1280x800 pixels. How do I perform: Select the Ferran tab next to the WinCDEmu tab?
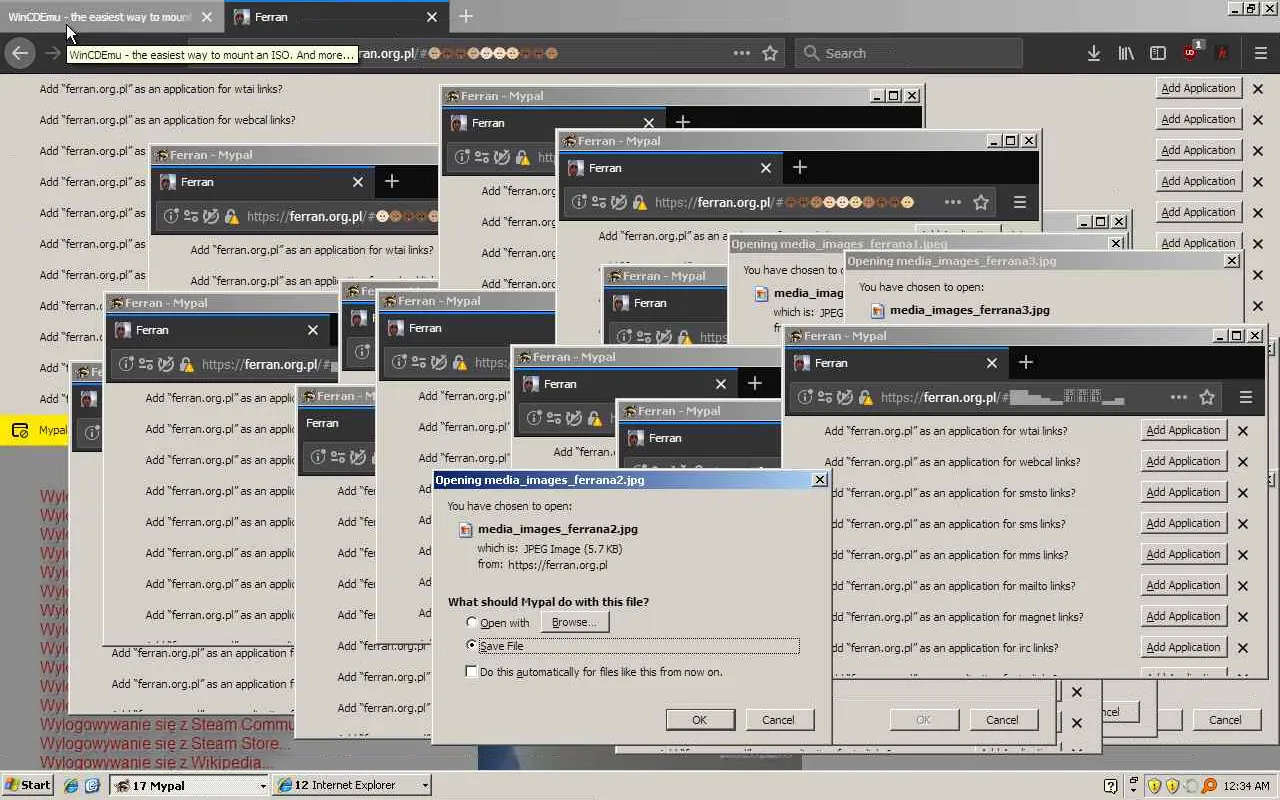(336, 17)
